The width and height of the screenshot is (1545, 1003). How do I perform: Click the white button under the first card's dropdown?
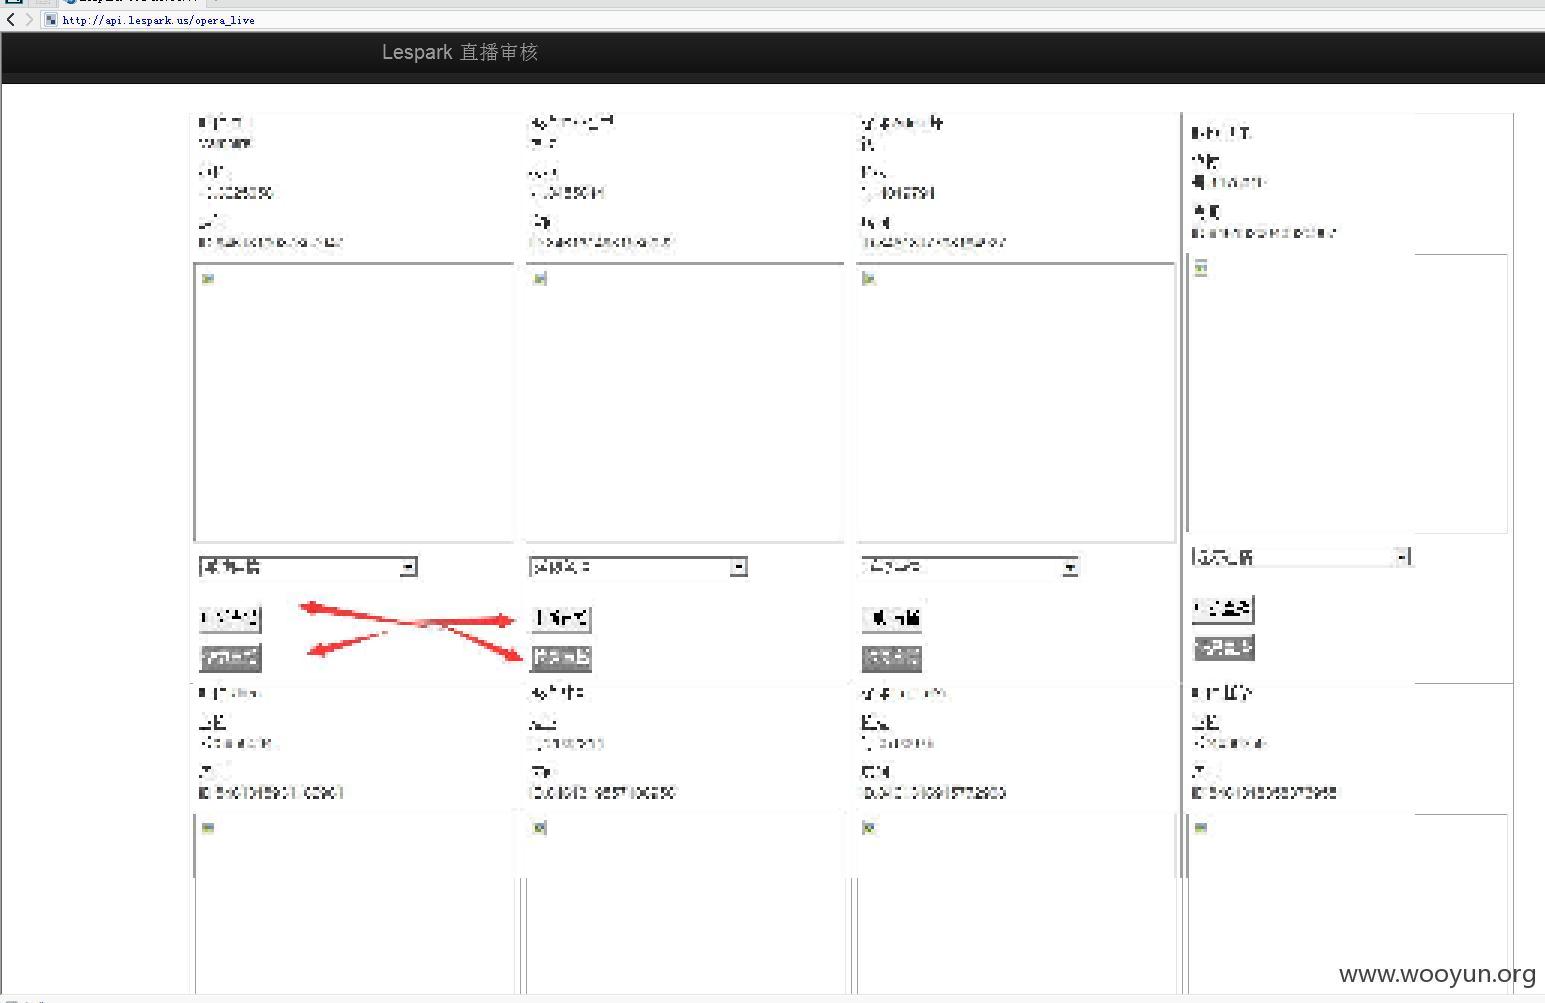click(x=230, y=619)
